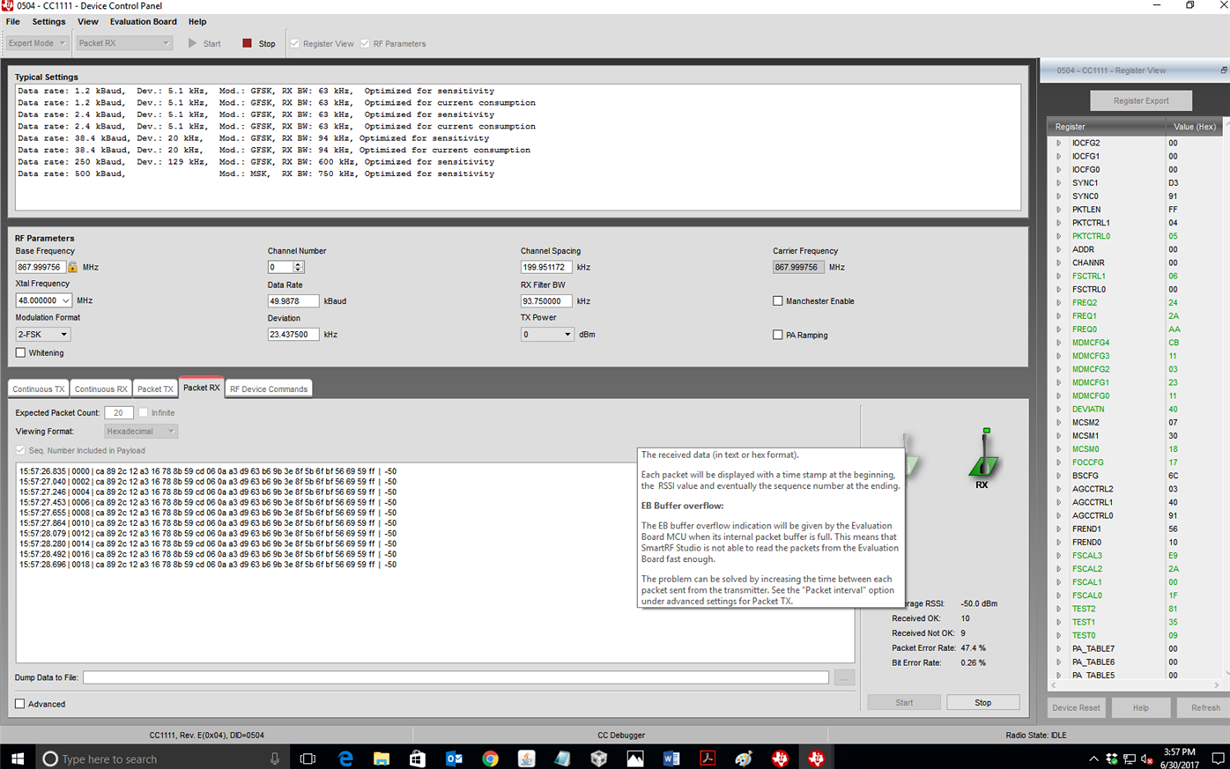Click the Register View vertical scrollbar

1225,400
